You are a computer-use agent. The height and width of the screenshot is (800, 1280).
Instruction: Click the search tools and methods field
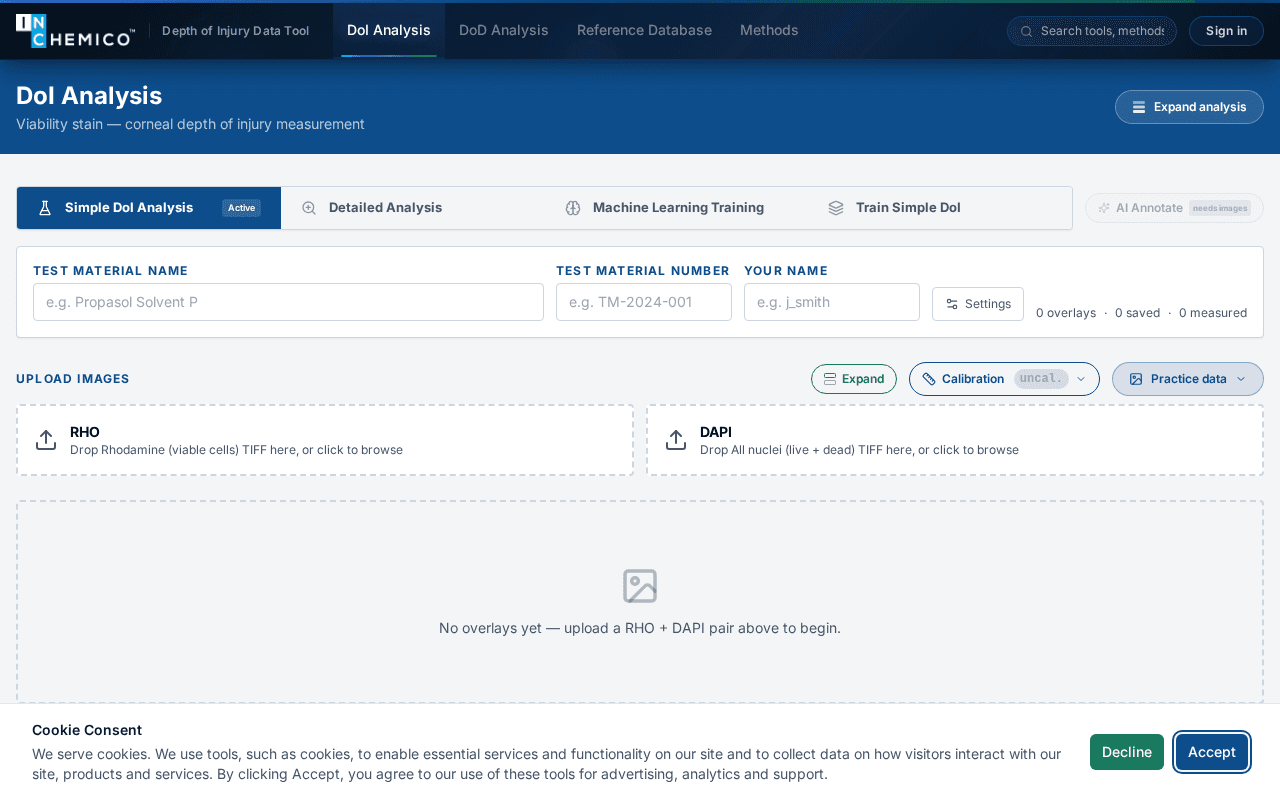coord(1092,31)
